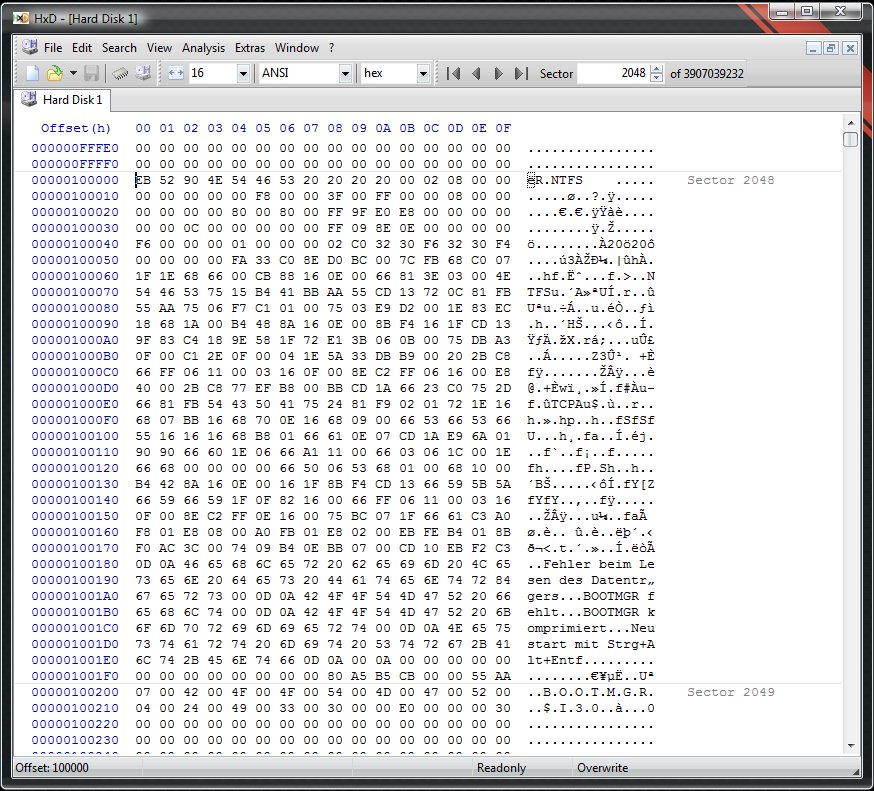Viewport: 874px width, 791px height.
Task: Restore the inner document window
Action: 831,48
